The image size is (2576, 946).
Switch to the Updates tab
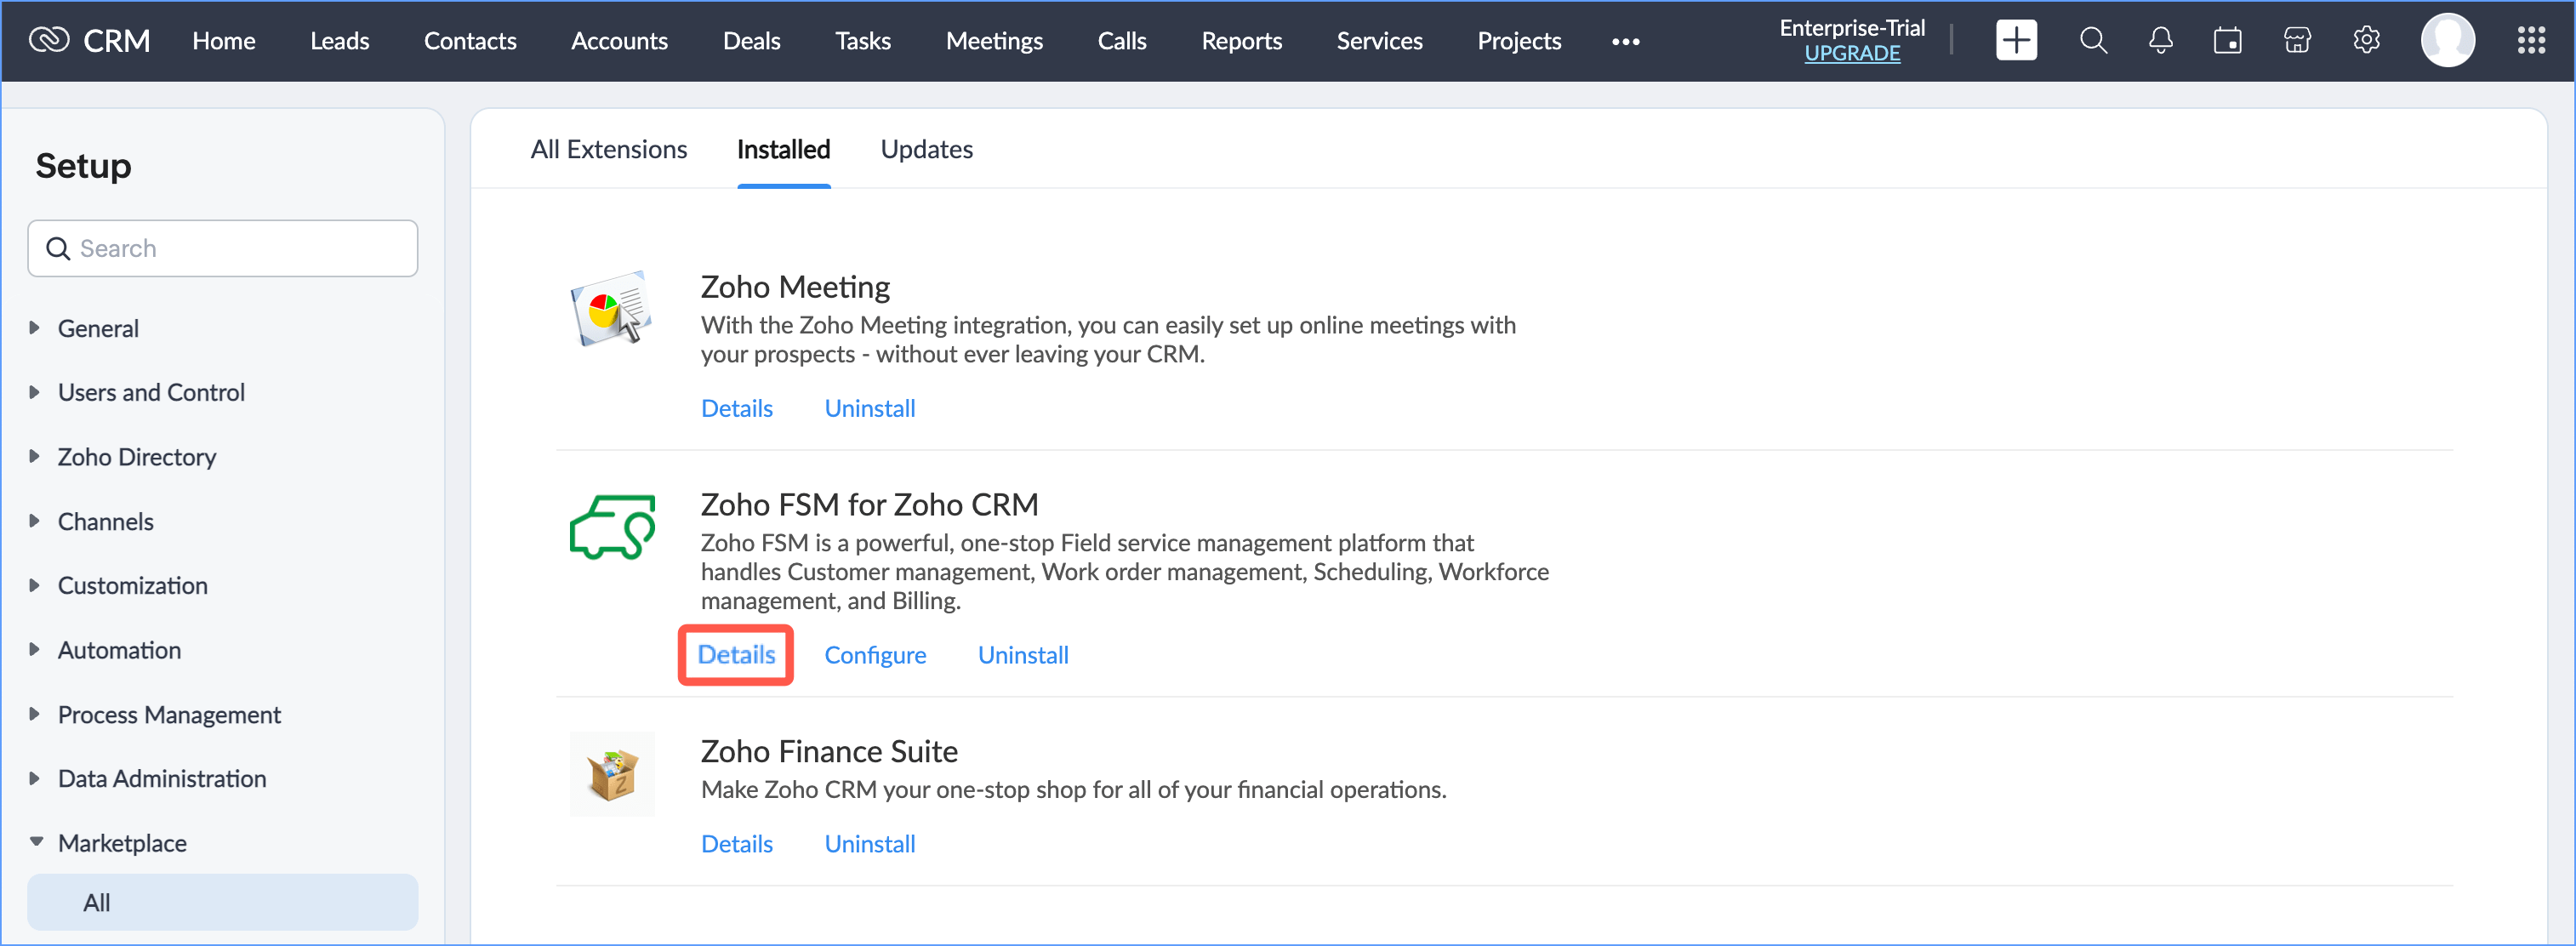click(x=926, y=150)
